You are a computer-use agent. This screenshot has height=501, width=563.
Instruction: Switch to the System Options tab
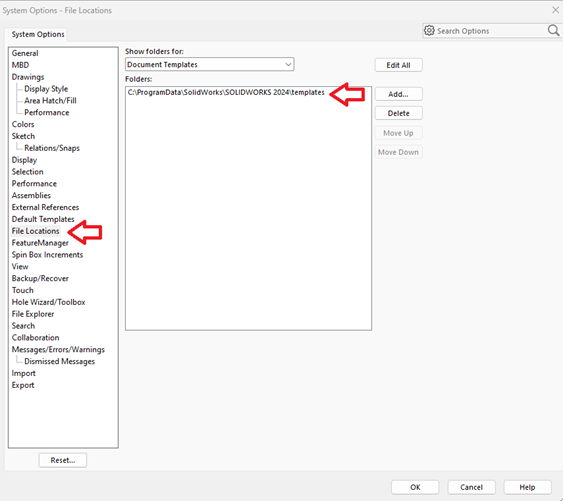(38, 34)
